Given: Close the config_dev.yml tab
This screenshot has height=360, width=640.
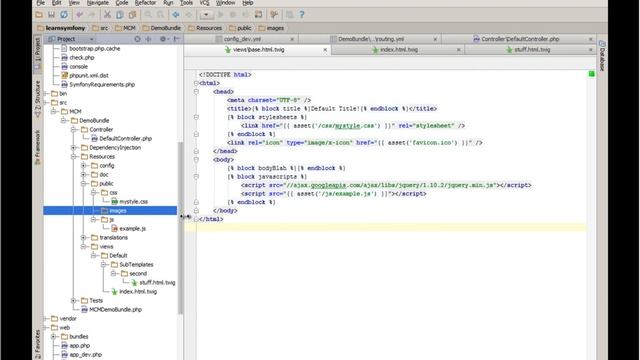Looking at the screenshot, I should pyautogui.click(x=292, y=39).
